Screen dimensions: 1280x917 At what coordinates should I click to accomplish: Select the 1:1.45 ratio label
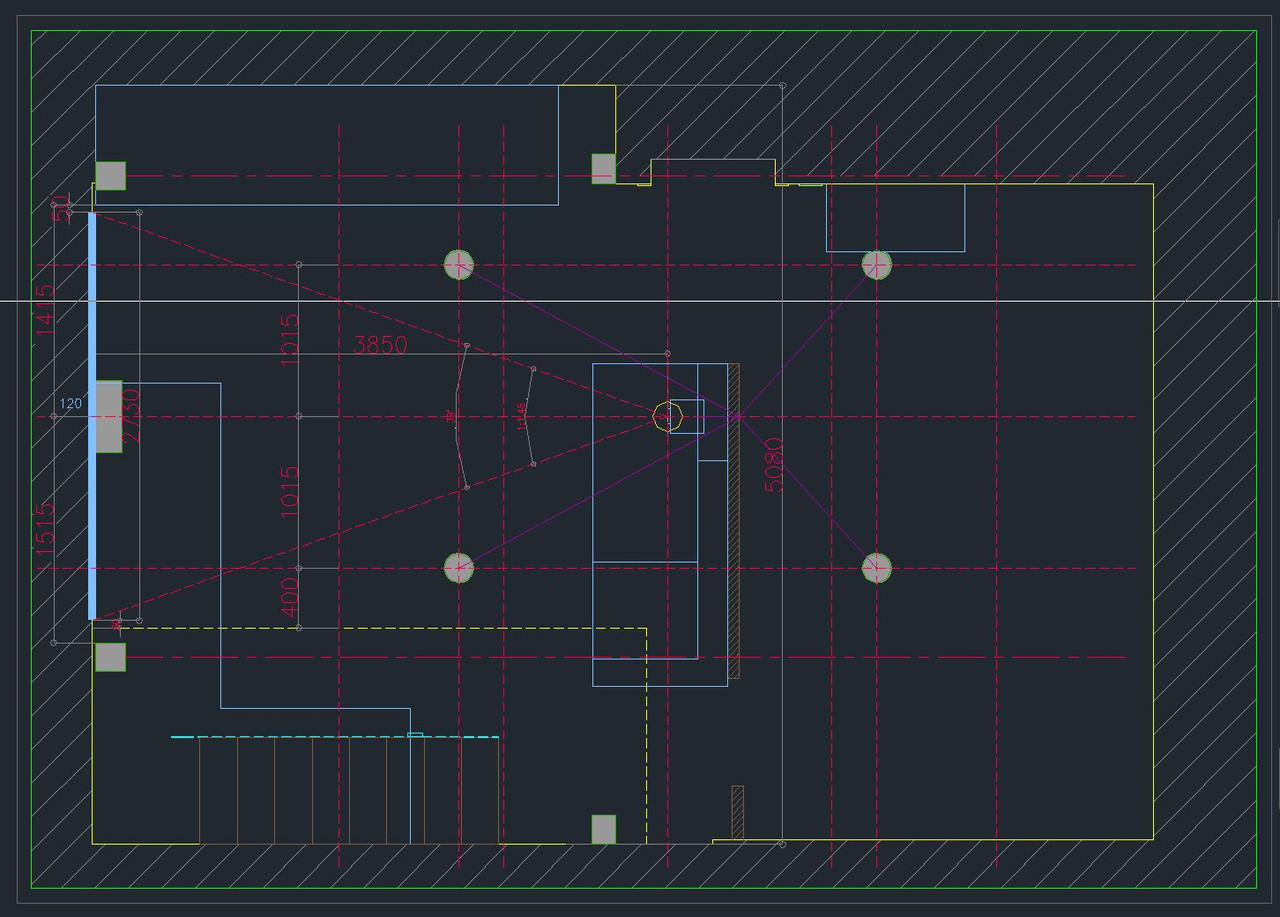pyautogui.click(x=521, y=416)
